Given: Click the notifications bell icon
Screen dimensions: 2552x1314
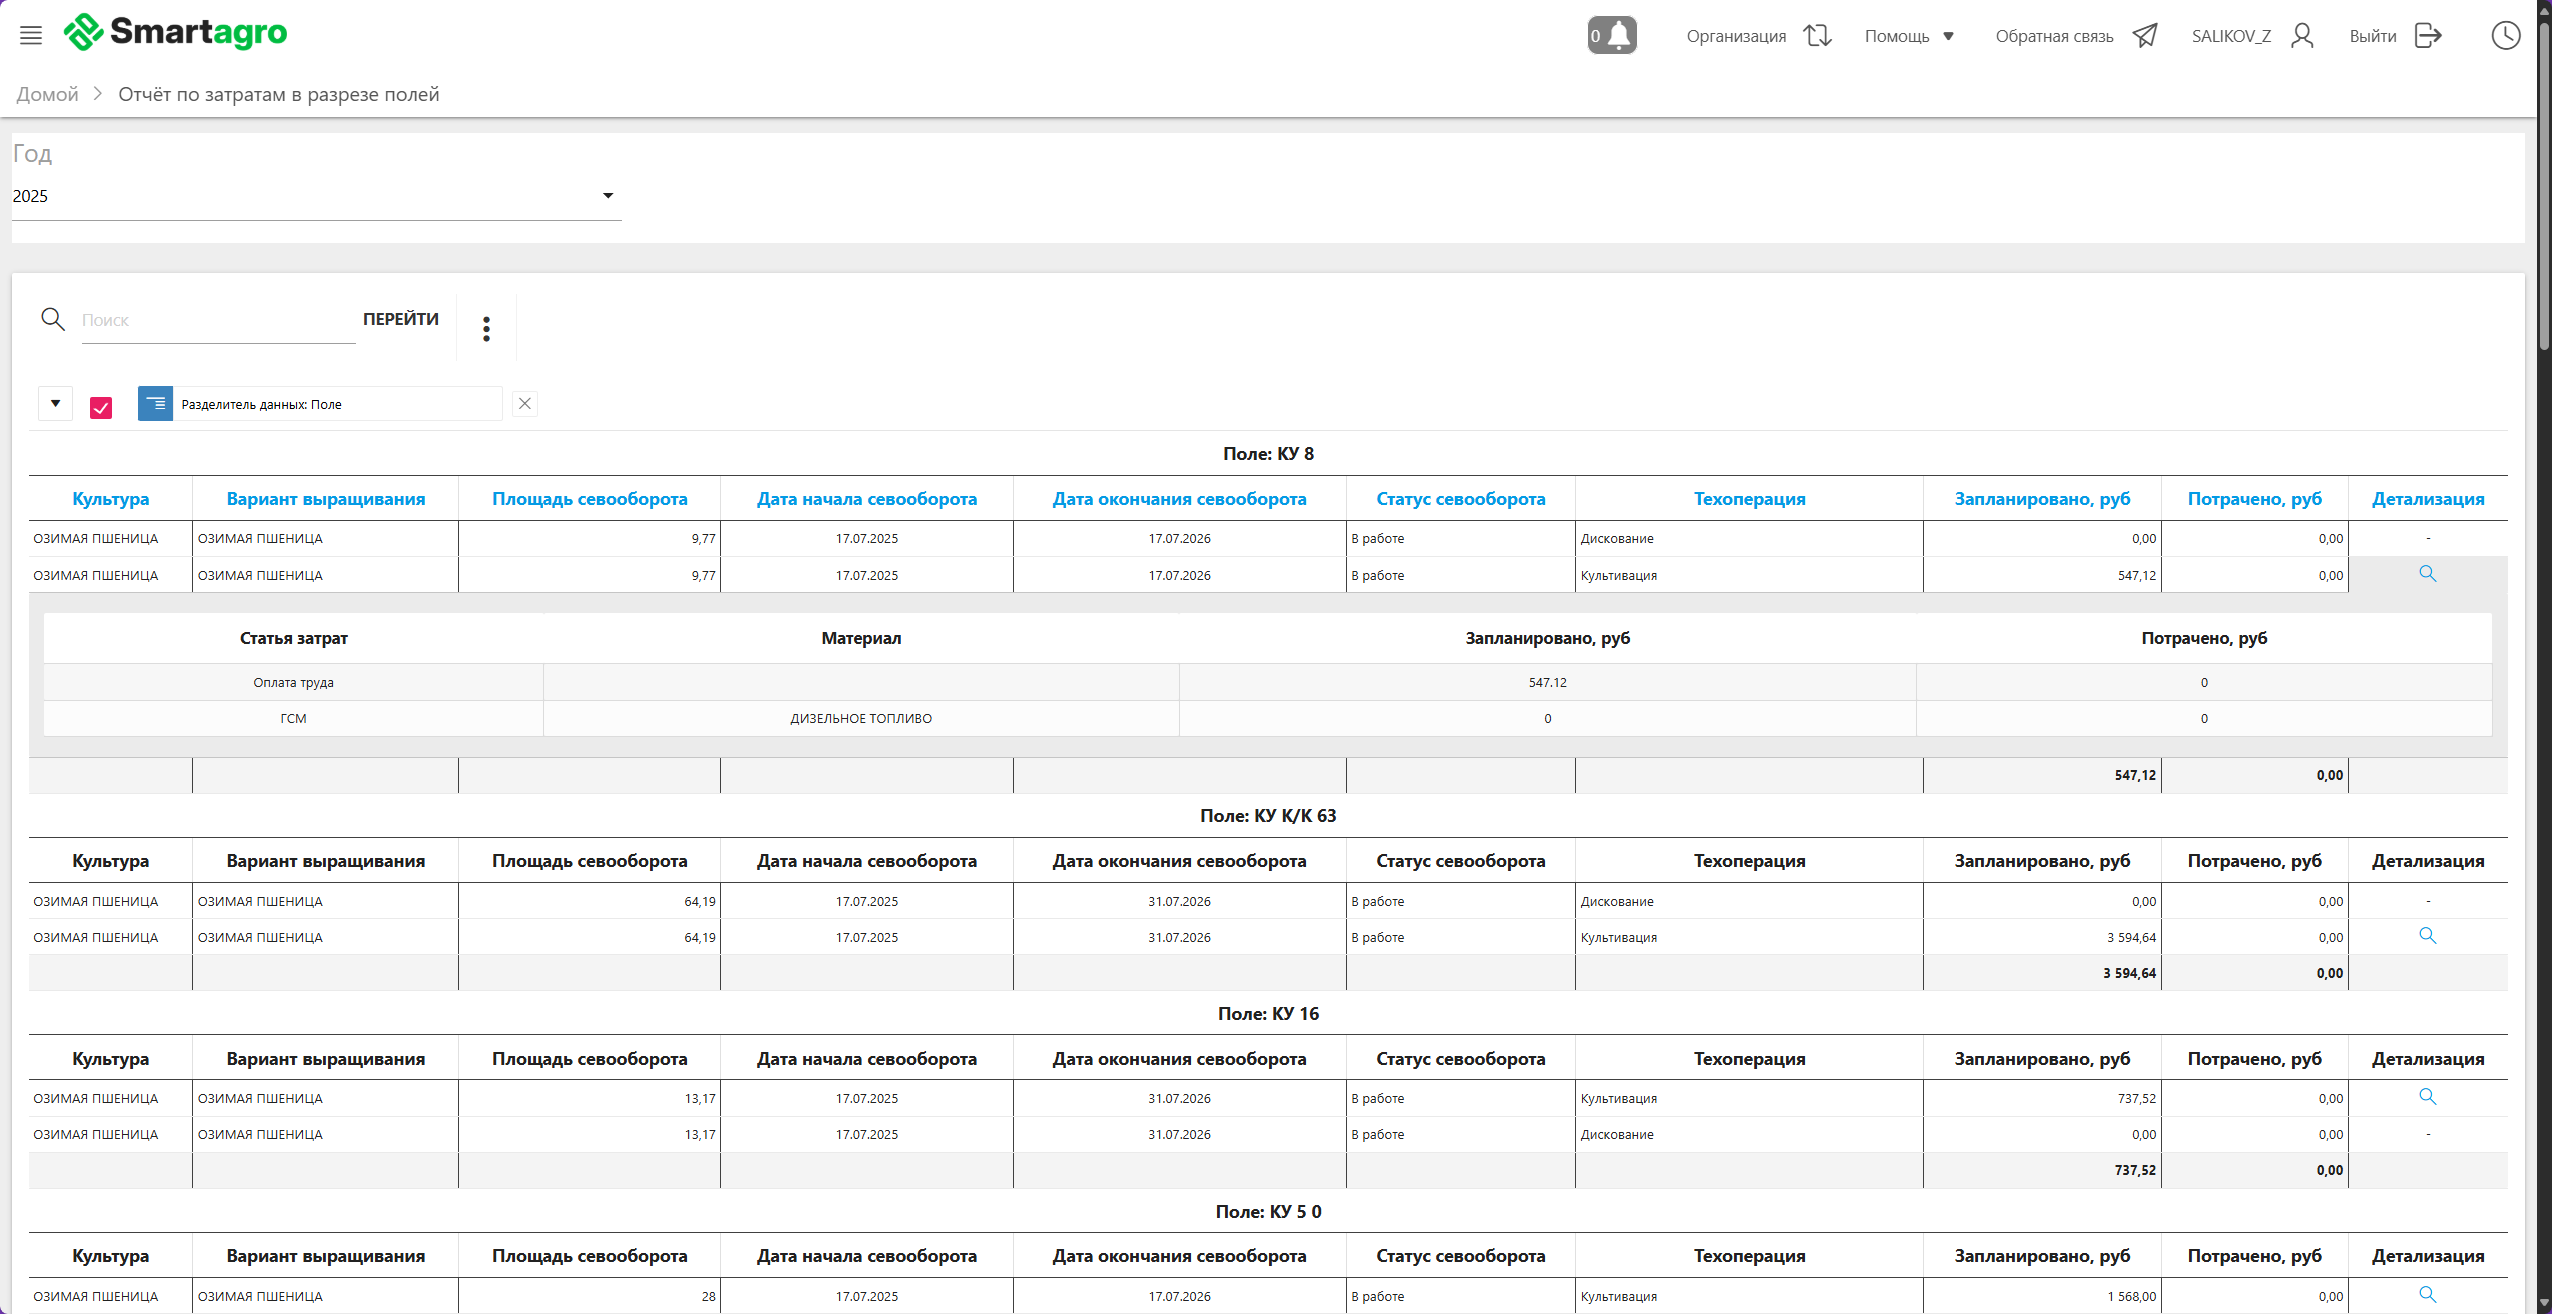Looking at the screenshot, I should coord(1612,36).
